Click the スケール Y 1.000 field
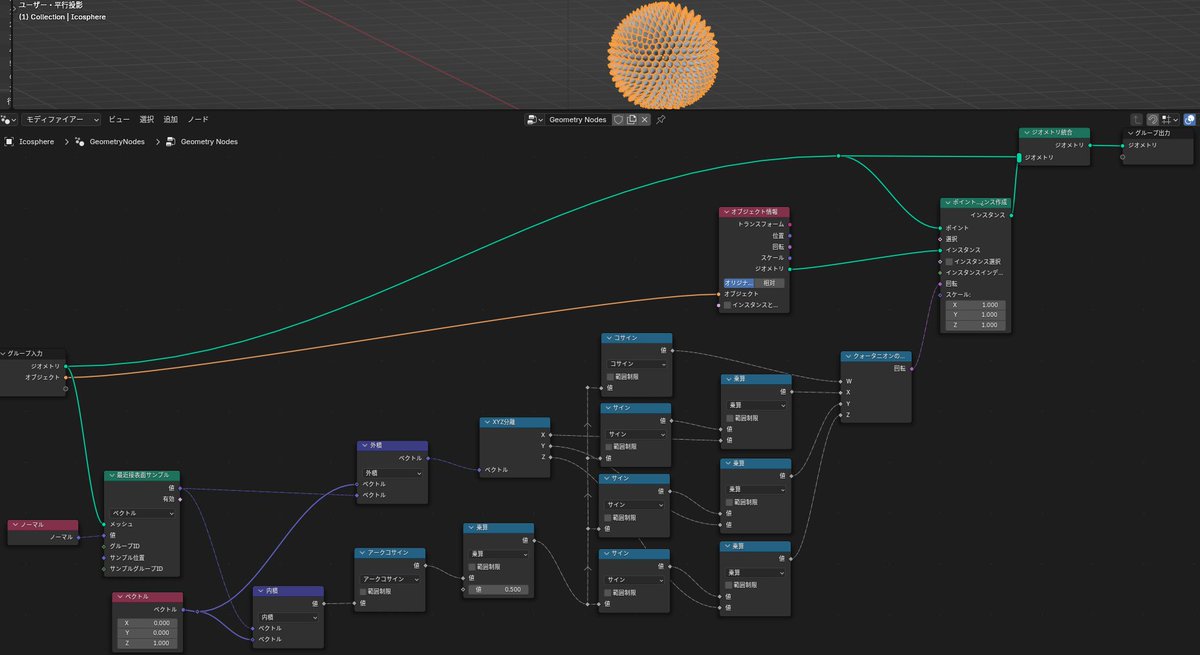The height and width of the screenshot is (655, 1200). pos(975,315)
